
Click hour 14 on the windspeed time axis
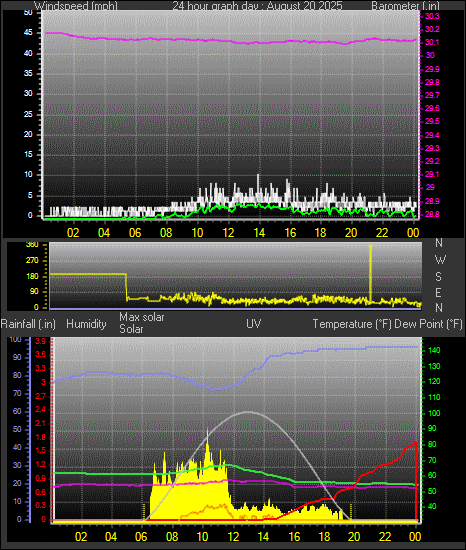[259, 233]
